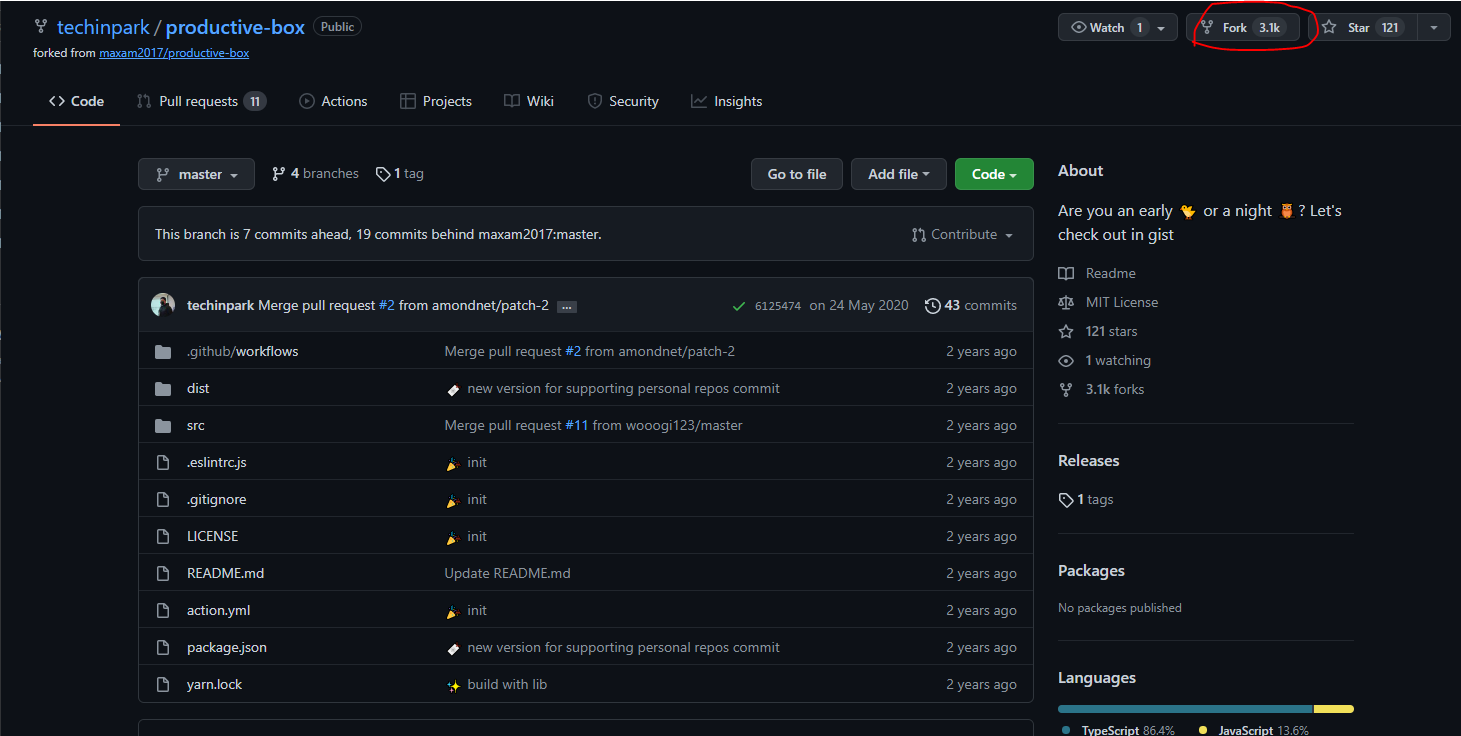Viewport: 1461px width, 736px height.
Task: Open the Add file dropdown
Action: click(899, 174)
